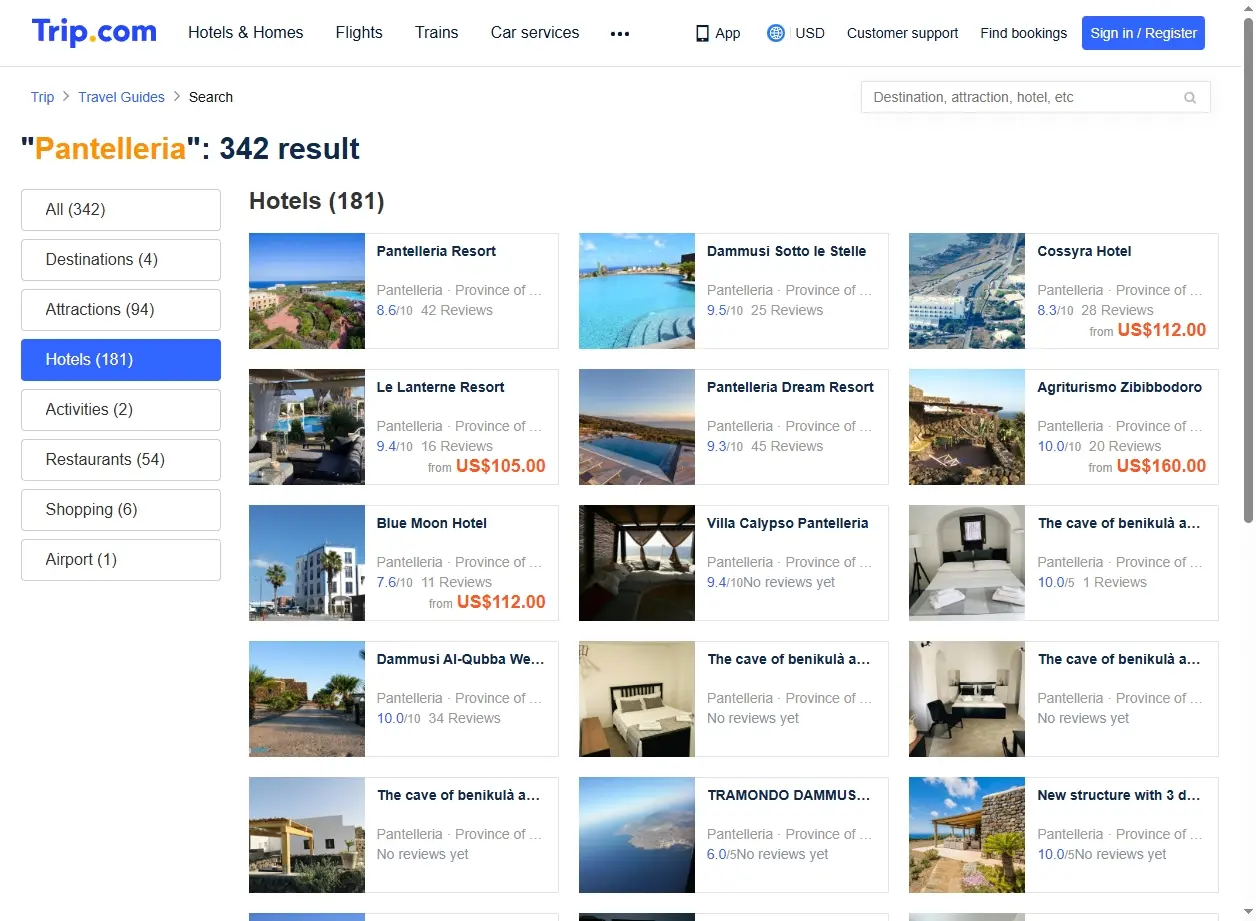Select the Shopping (6) filter tab

121,510
